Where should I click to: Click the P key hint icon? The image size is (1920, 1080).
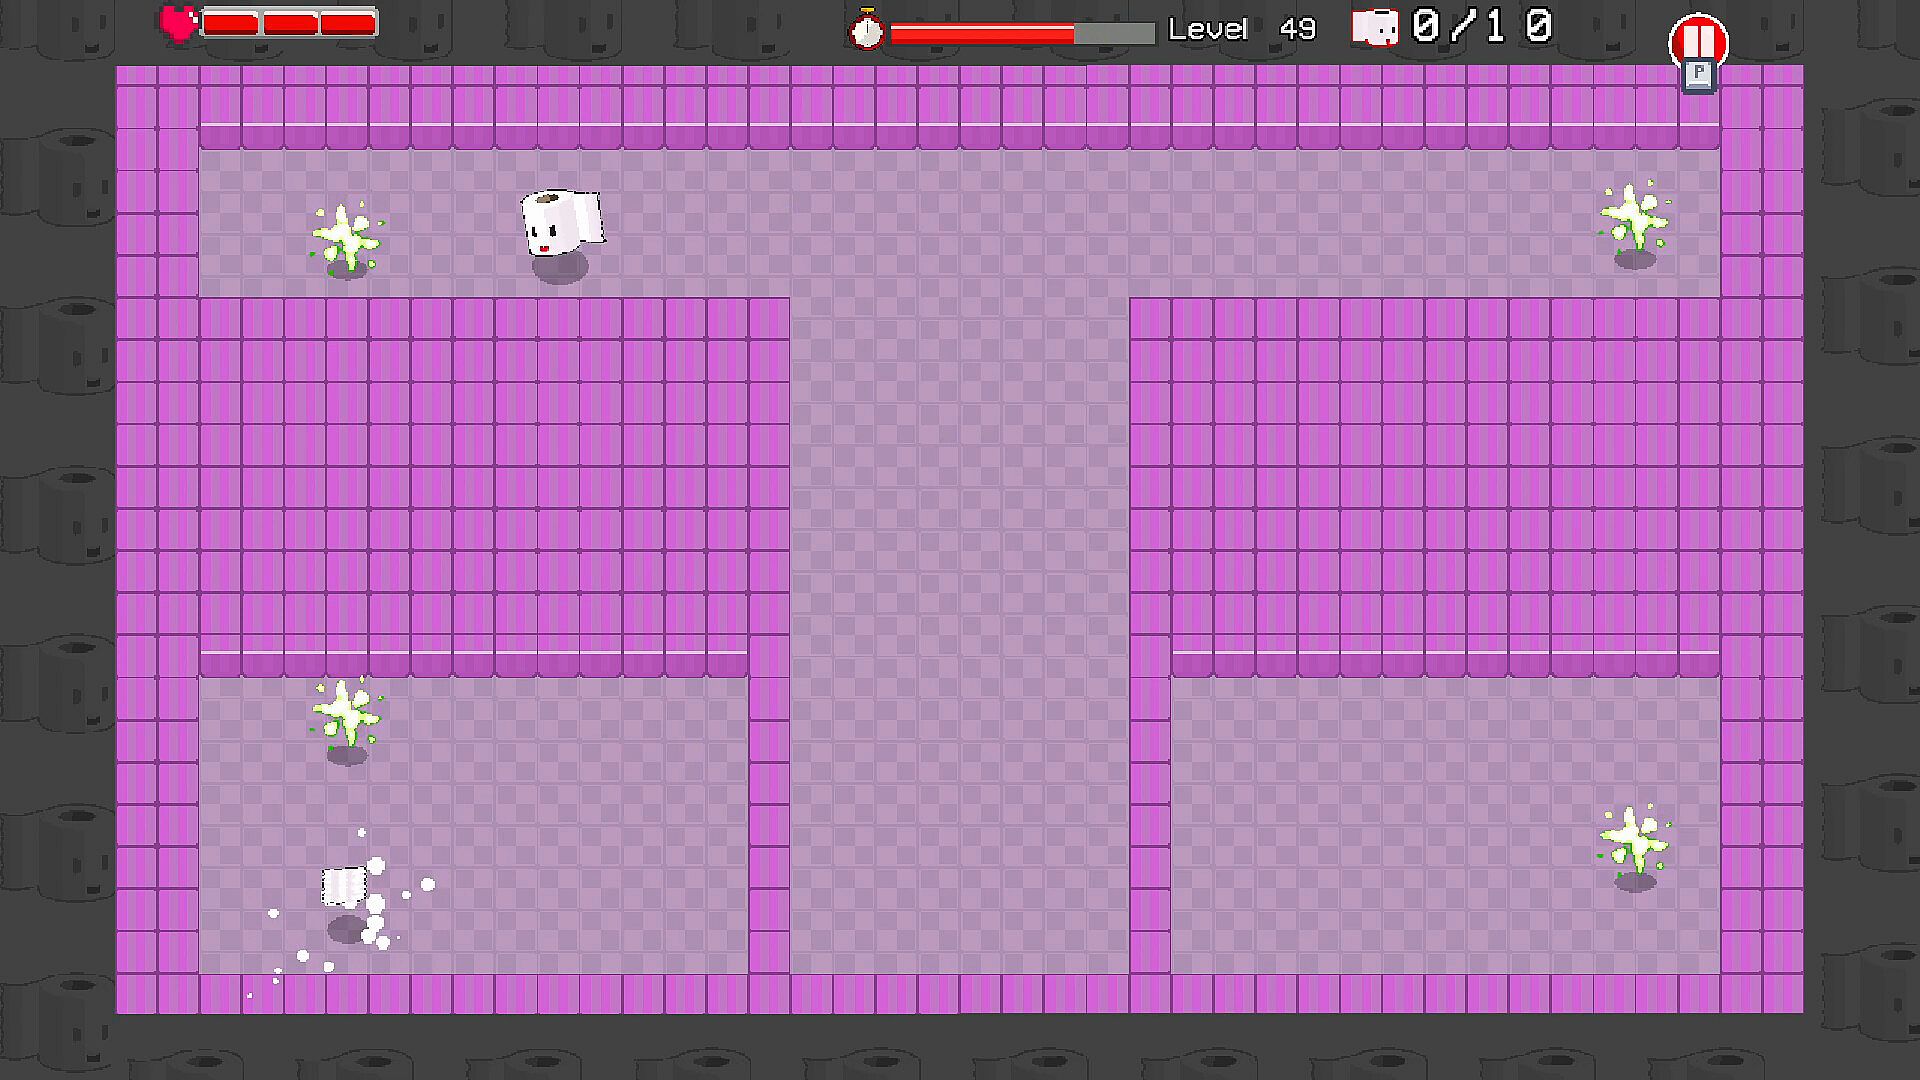click(x=1698, y=76)
